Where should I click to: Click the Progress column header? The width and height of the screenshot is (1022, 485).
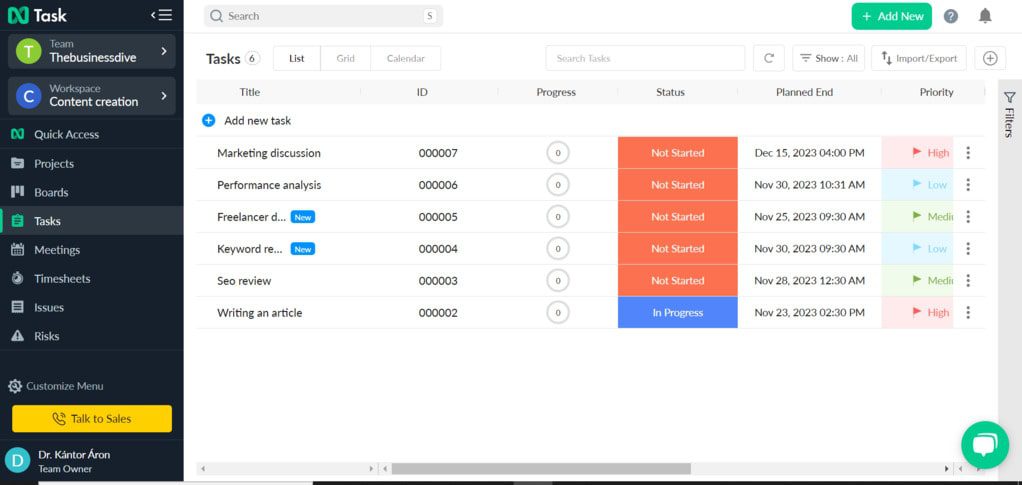[556, 92]
